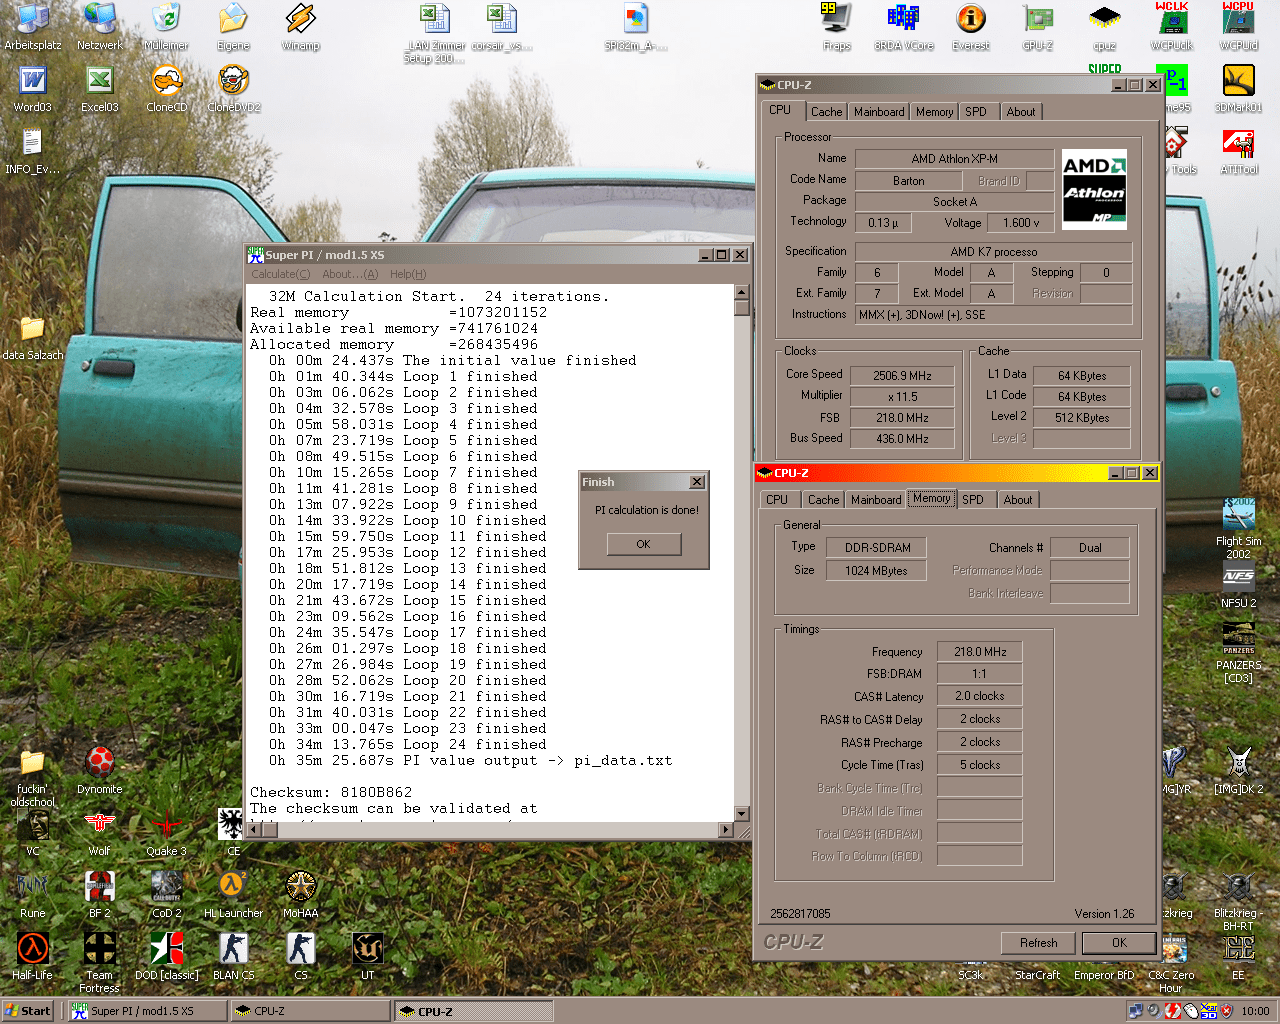Open the Flight Sim 2002 icon

1238,528
